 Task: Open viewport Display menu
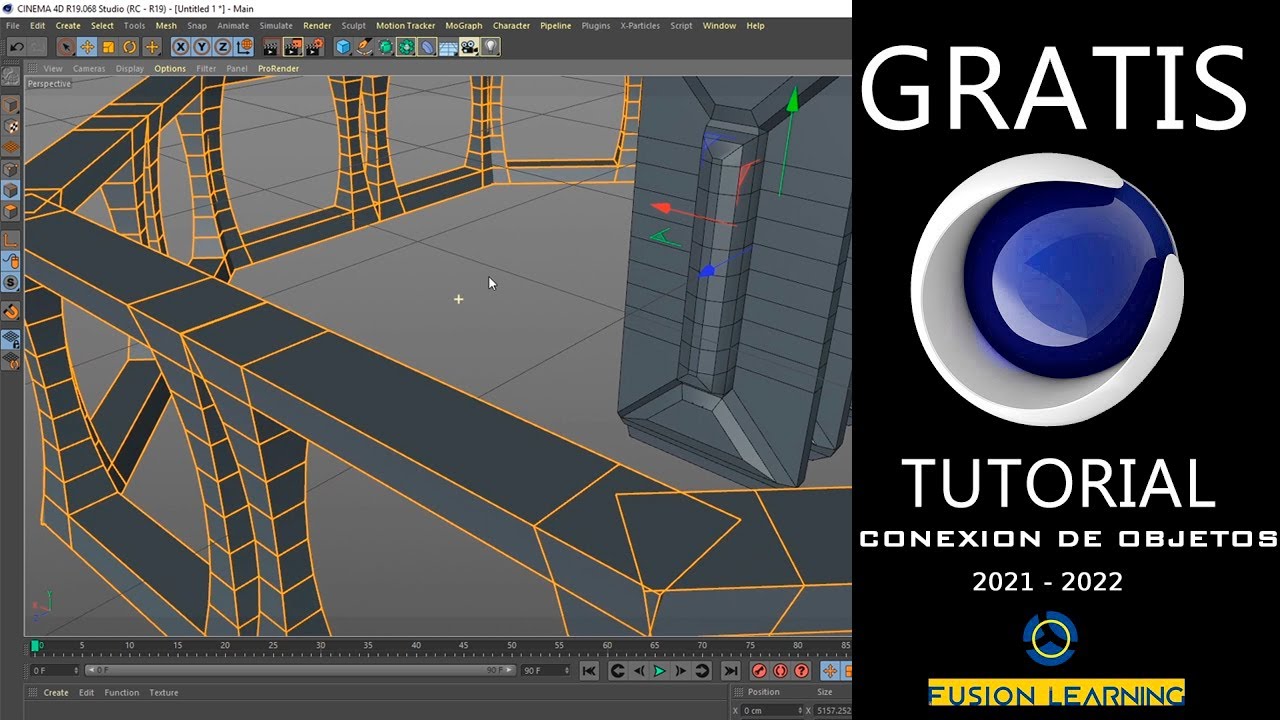tap(130, 69)
